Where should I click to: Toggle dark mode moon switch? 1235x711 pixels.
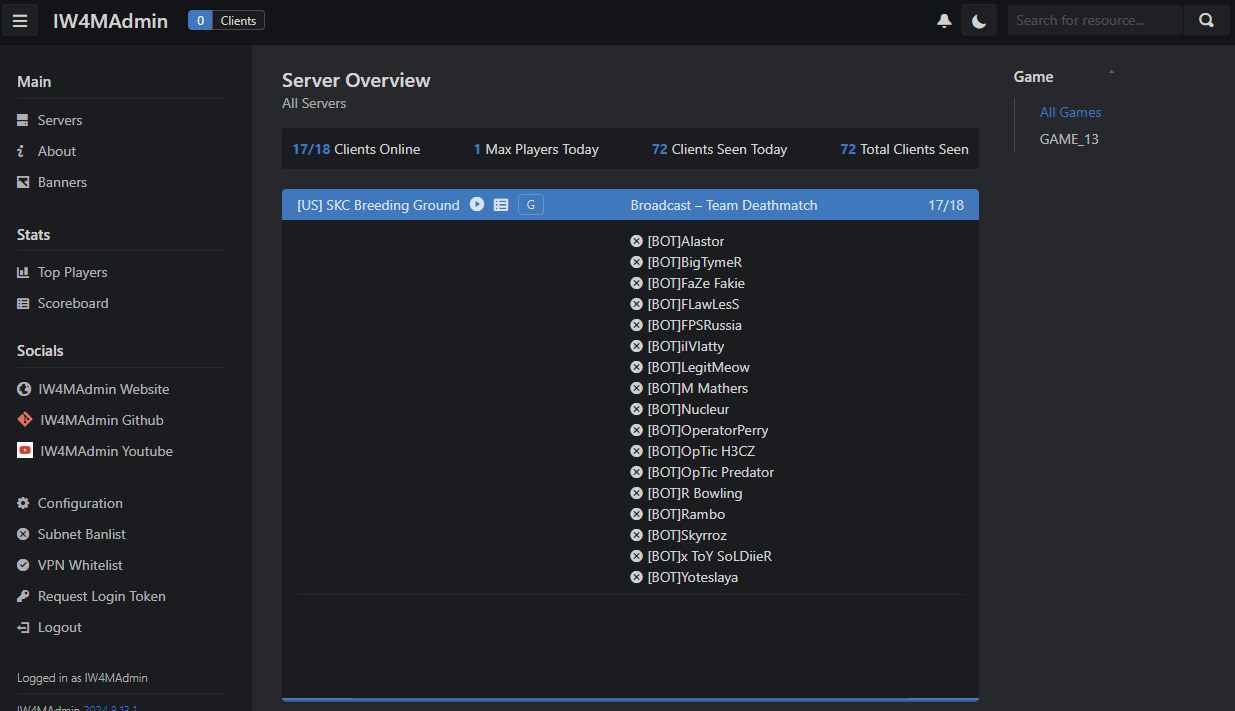click(979, 20)
